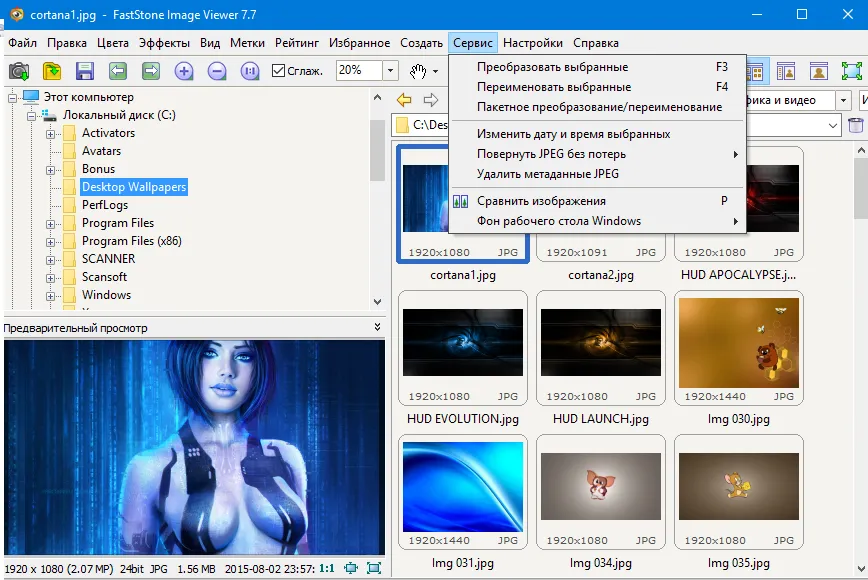Collapse the Локальный диск (C:) tree node
This screenshot has height=580, width=868.
[x=32, y=116]
